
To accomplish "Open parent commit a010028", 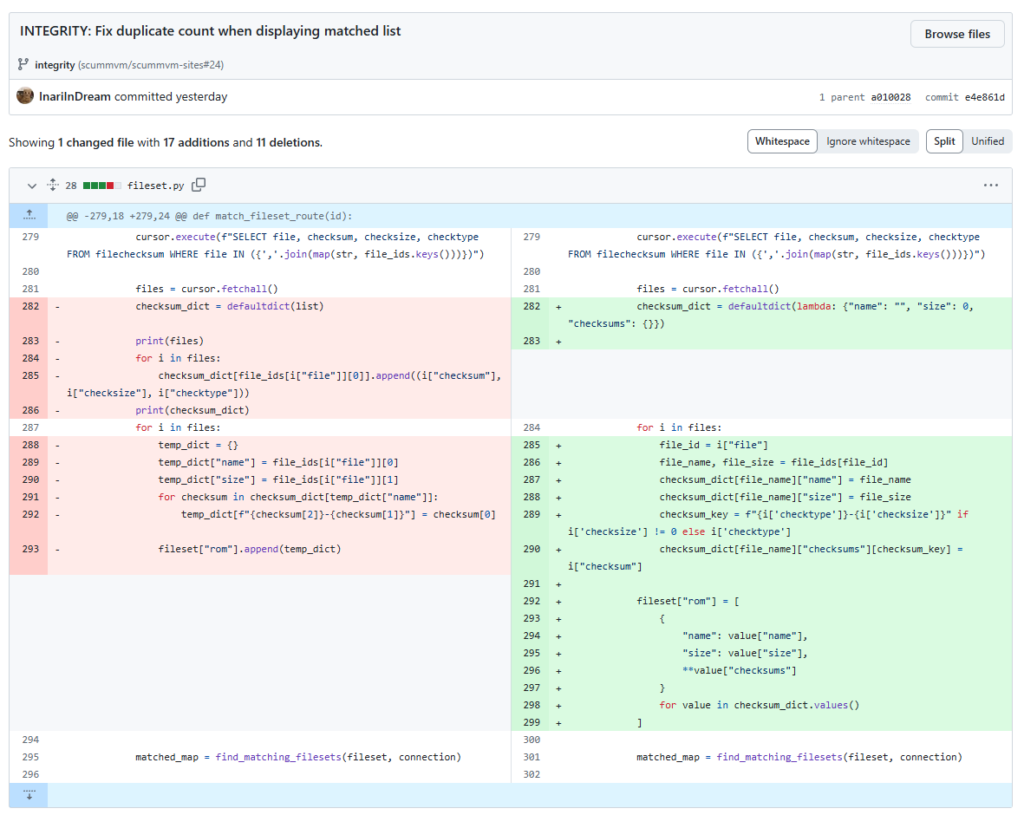I will pos(890,97).
